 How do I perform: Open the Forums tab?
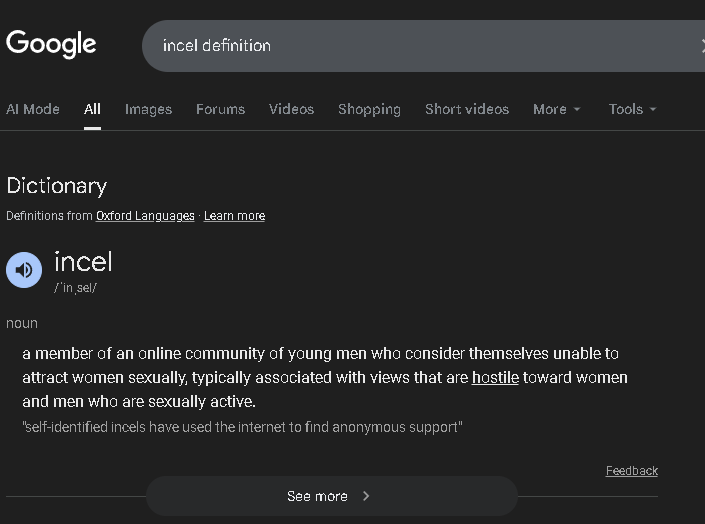[220, 109]
